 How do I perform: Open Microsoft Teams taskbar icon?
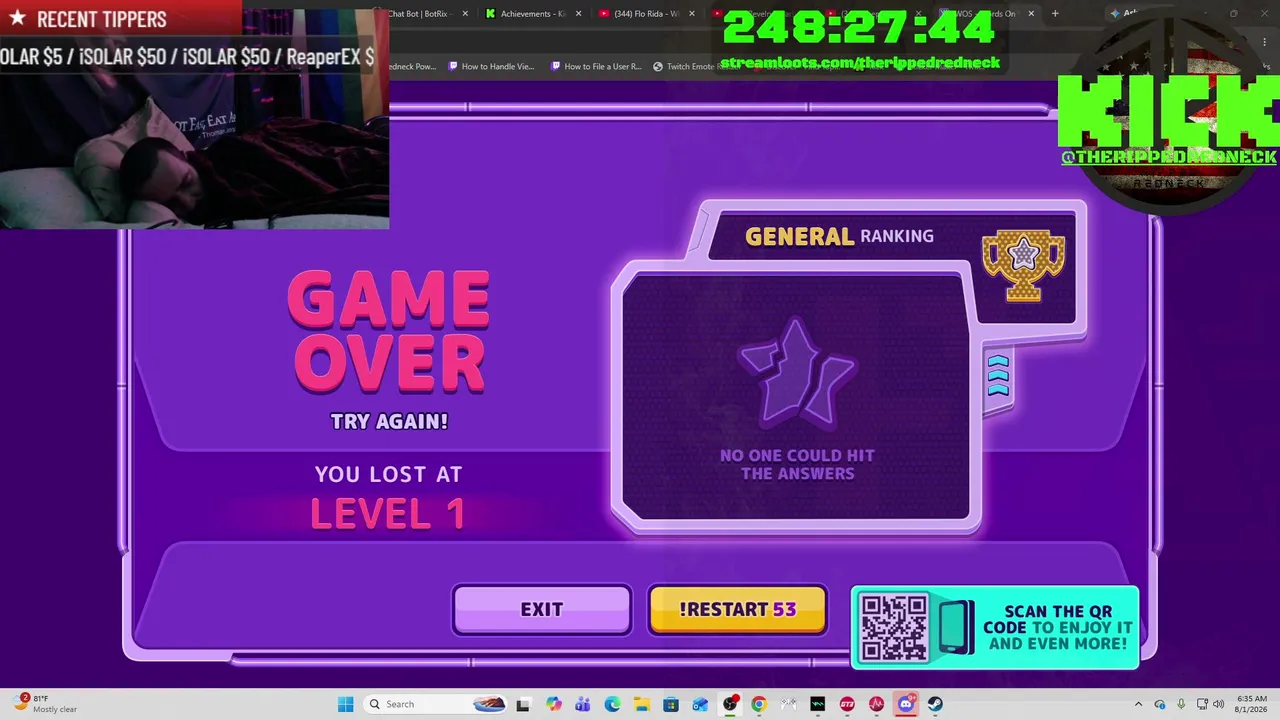582,704
